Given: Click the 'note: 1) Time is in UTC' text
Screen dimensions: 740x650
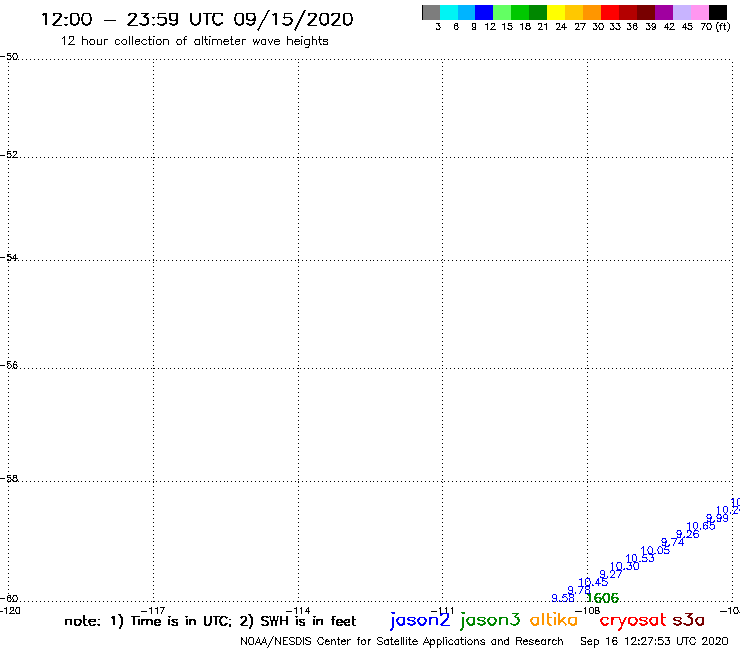Looking at the screenshot, I should coord(148,621).
